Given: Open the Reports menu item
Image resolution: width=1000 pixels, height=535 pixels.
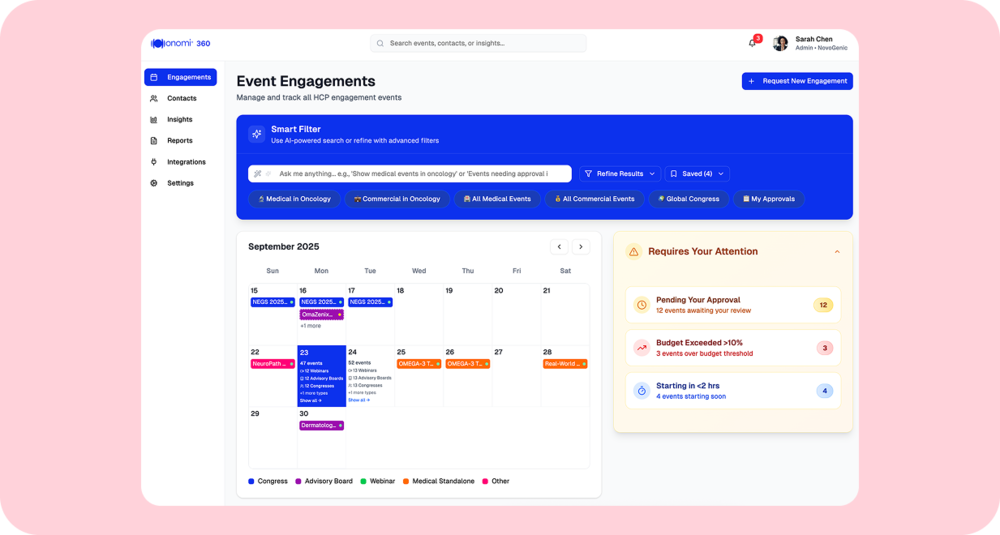Looking at the screenshot, I should click(180, 140).
